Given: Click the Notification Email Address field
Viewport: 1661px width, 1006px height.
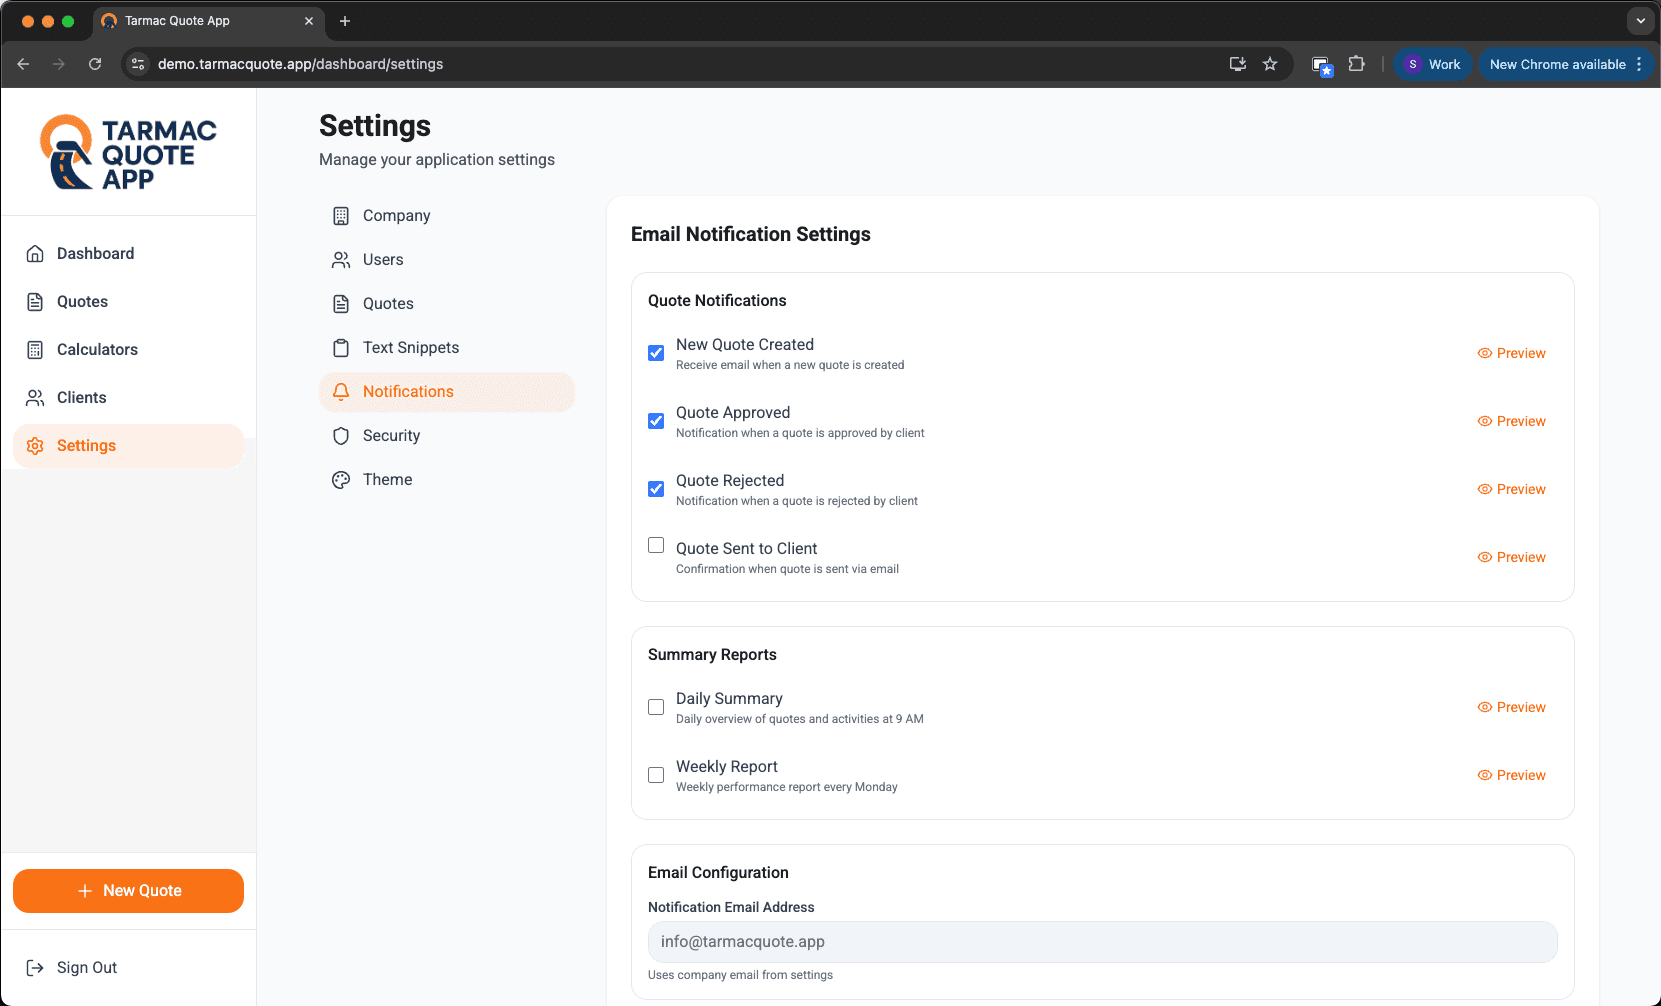Looking at the screenshot, I should tap(1102, 942).
